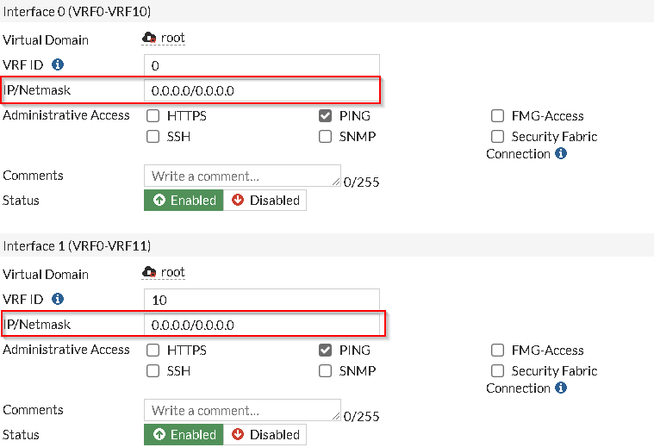Enable SSH access on Interface 0
This screenshot has width=654, height=446.
click(153, 136)
